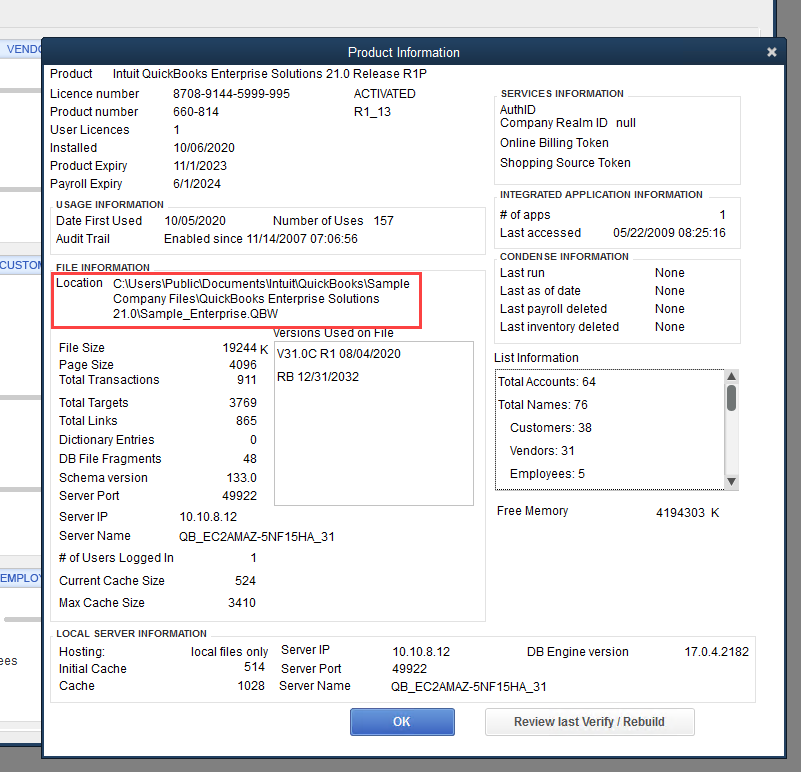Click Max Cache Size value 3410
This screenshot has height=772, width=801.
(242, 603)
